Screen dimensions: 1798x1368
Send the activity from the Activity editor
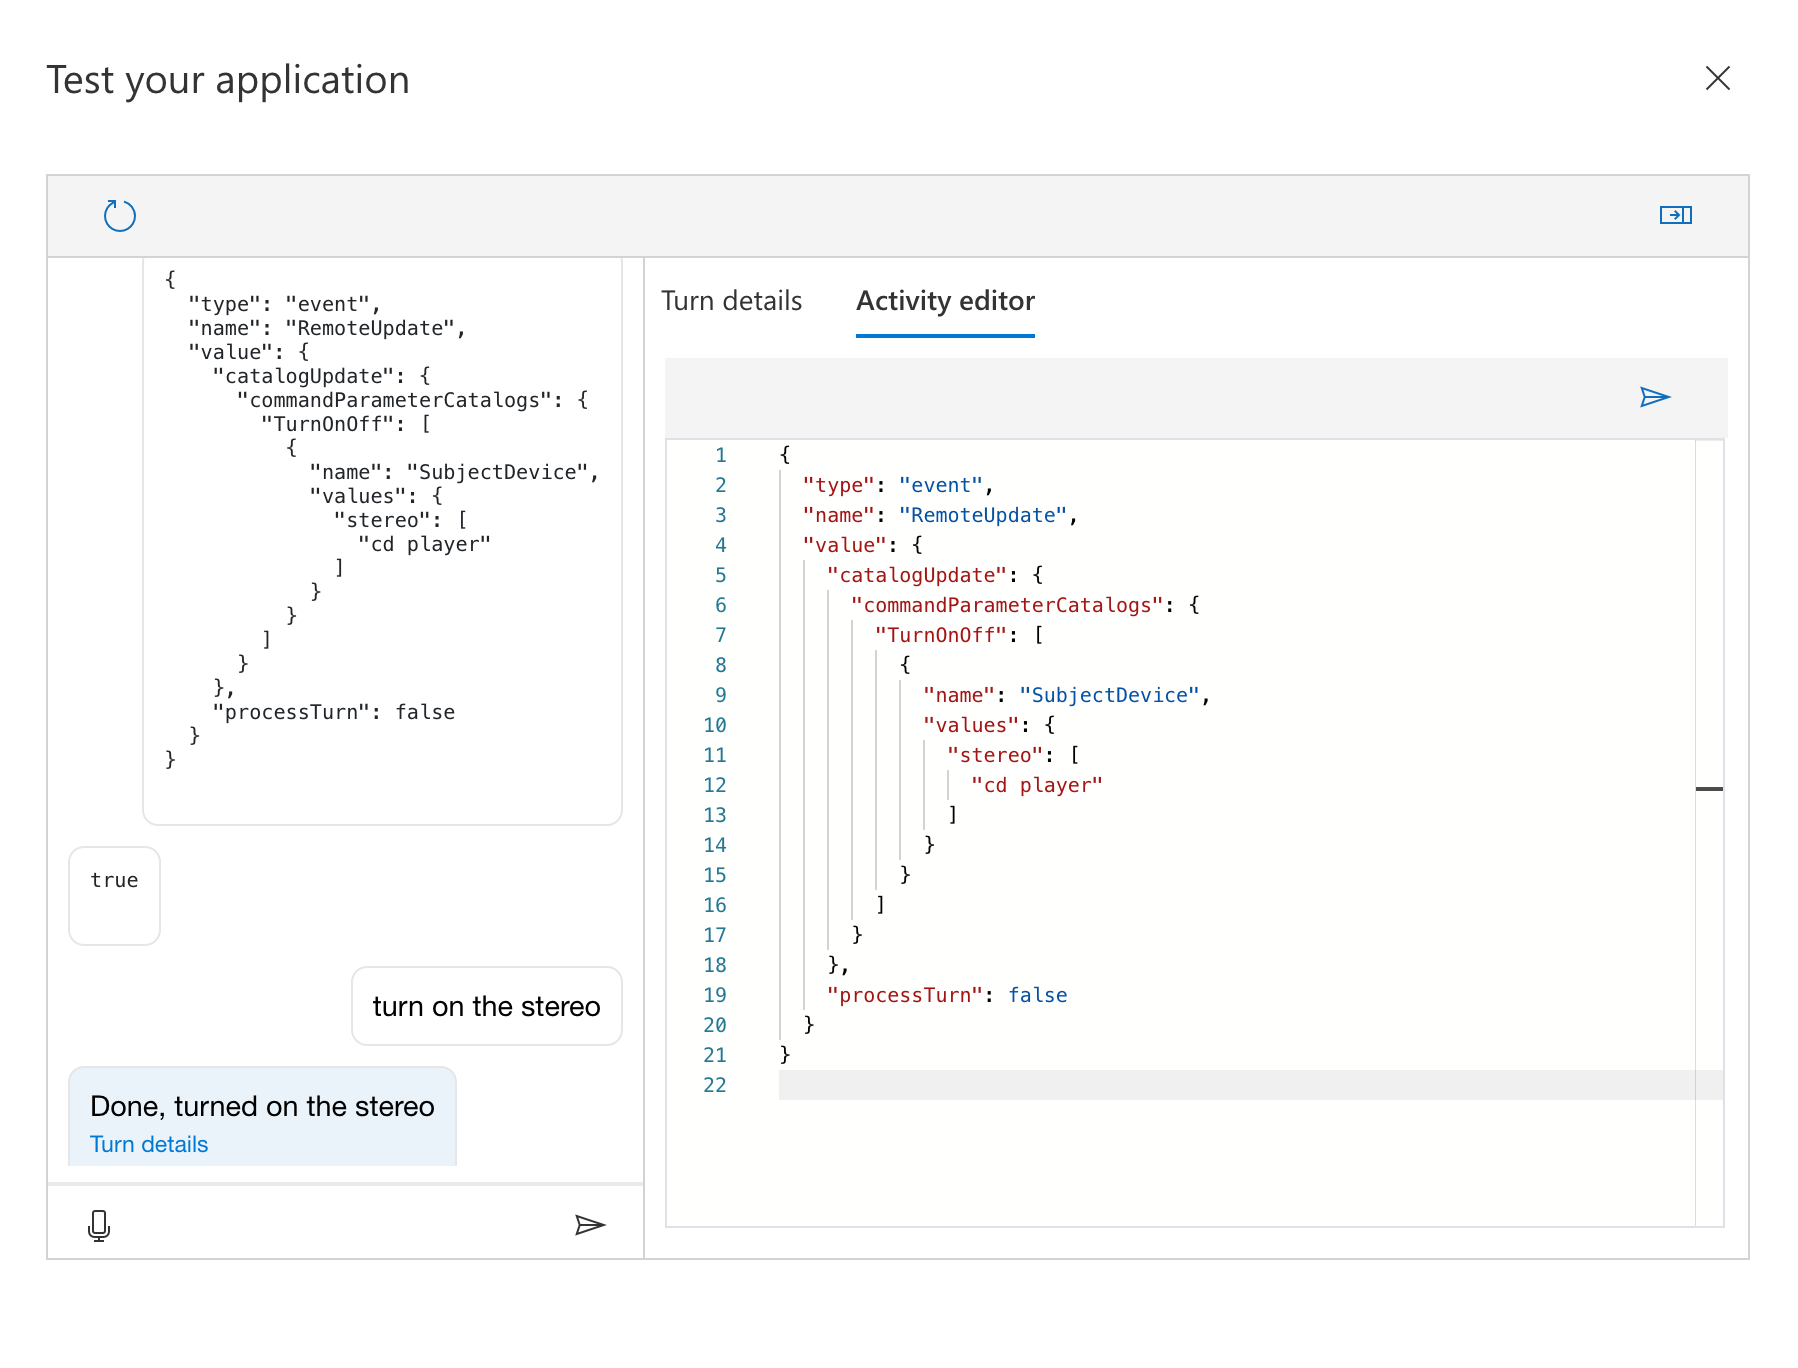1655,398
